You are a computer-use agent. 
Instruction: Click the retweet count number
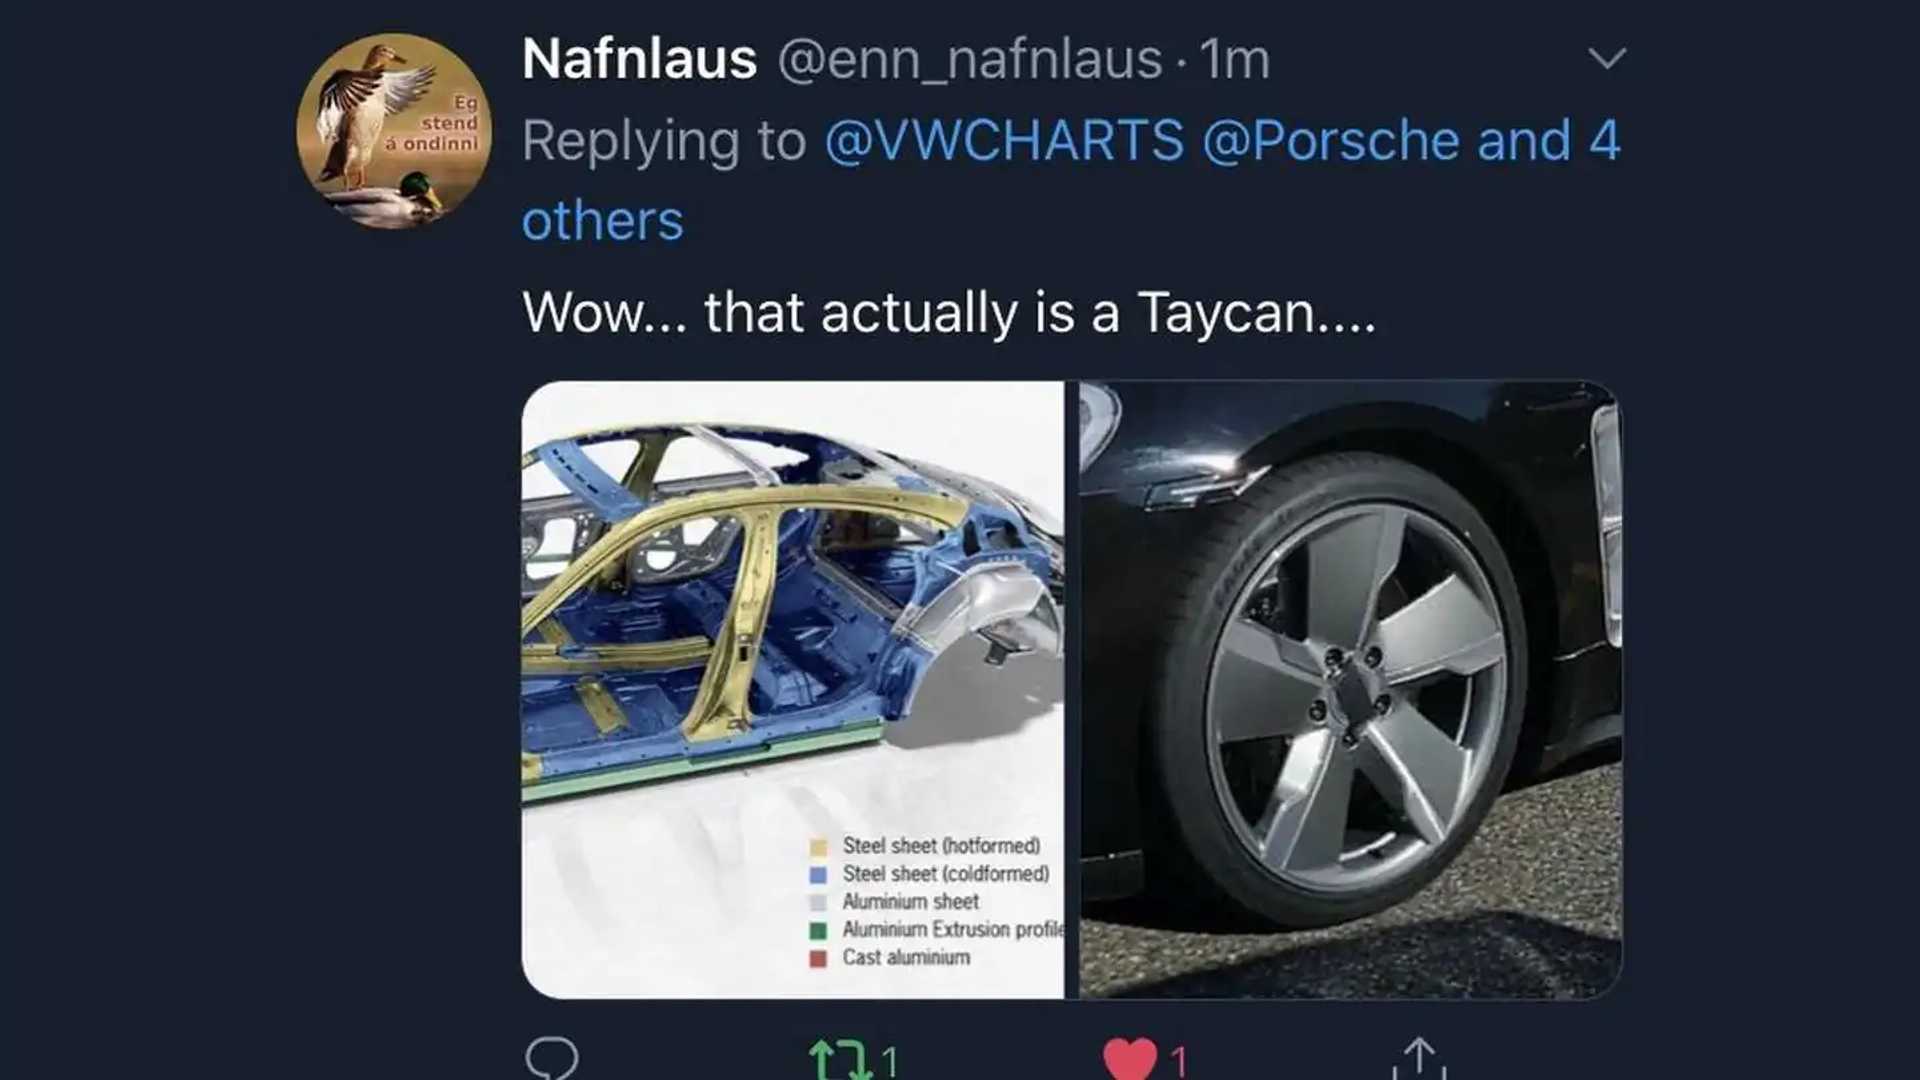(x=889, y=1061)
